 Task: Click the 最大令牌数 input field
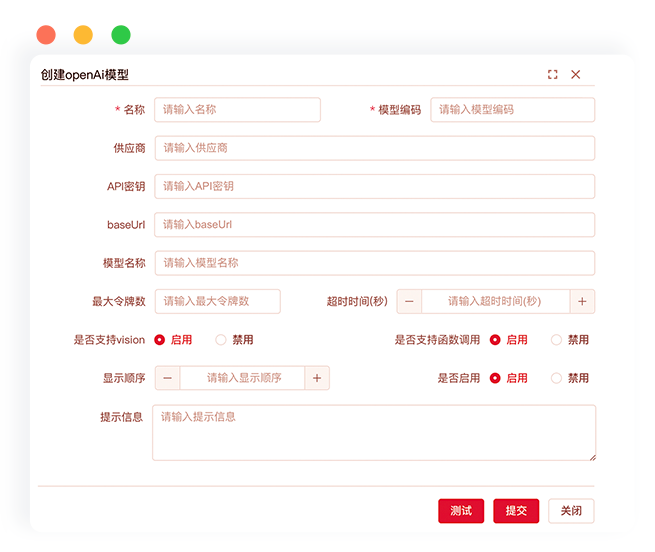218,301
